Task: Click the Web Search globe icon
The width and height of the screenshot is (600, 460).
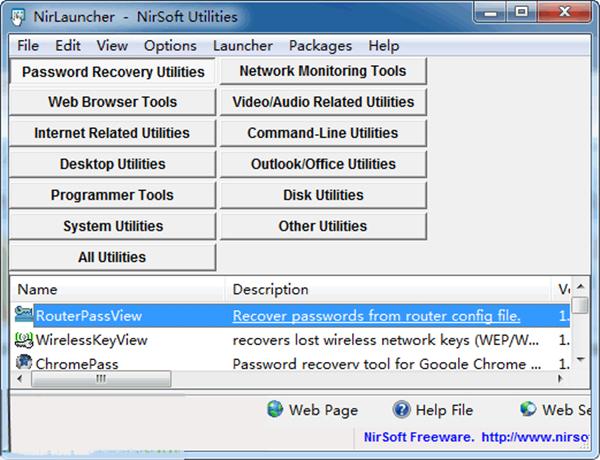Action: [x=528, y=409]
